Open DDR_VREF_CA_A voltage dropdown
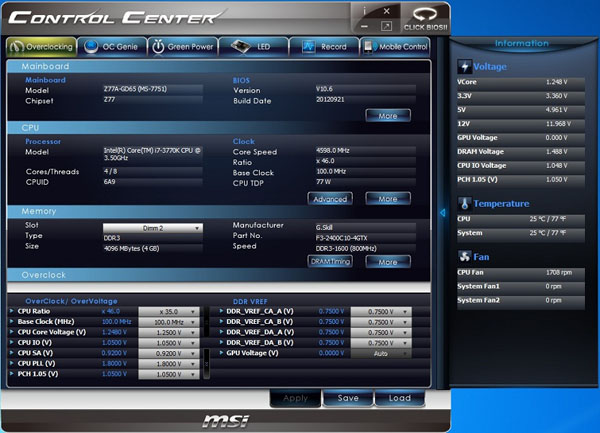 pos(381,312)
